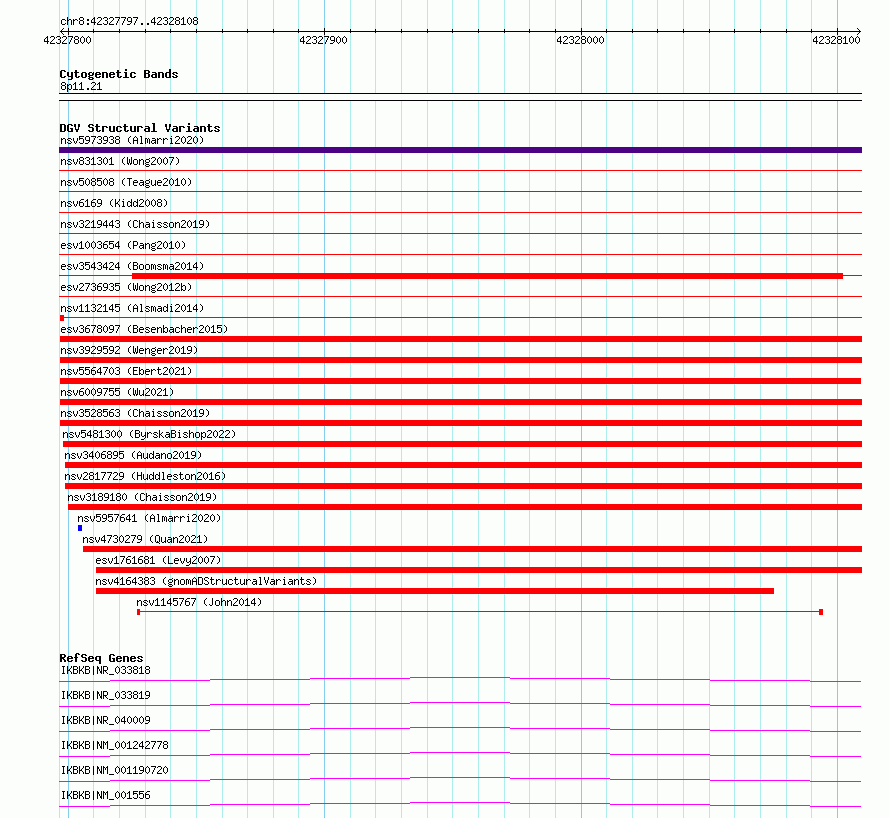Select the purple nsv5973938 variant bar
This screenshot has width=890, height=818.
click(460, 150)
